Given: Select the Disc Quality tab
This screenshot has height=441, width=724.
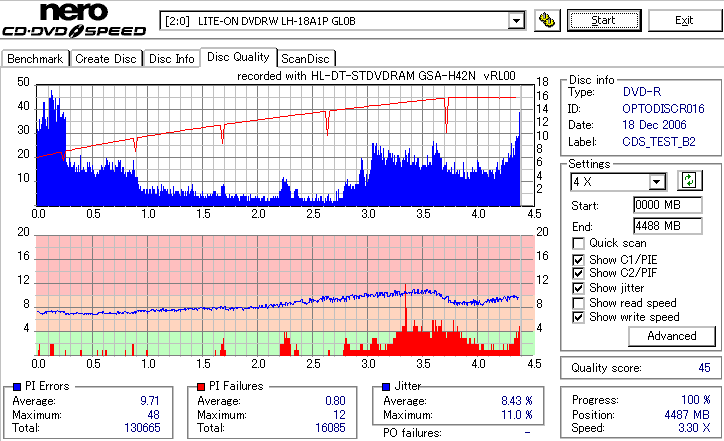Looking at the screenshot, I should pos(238,57).
